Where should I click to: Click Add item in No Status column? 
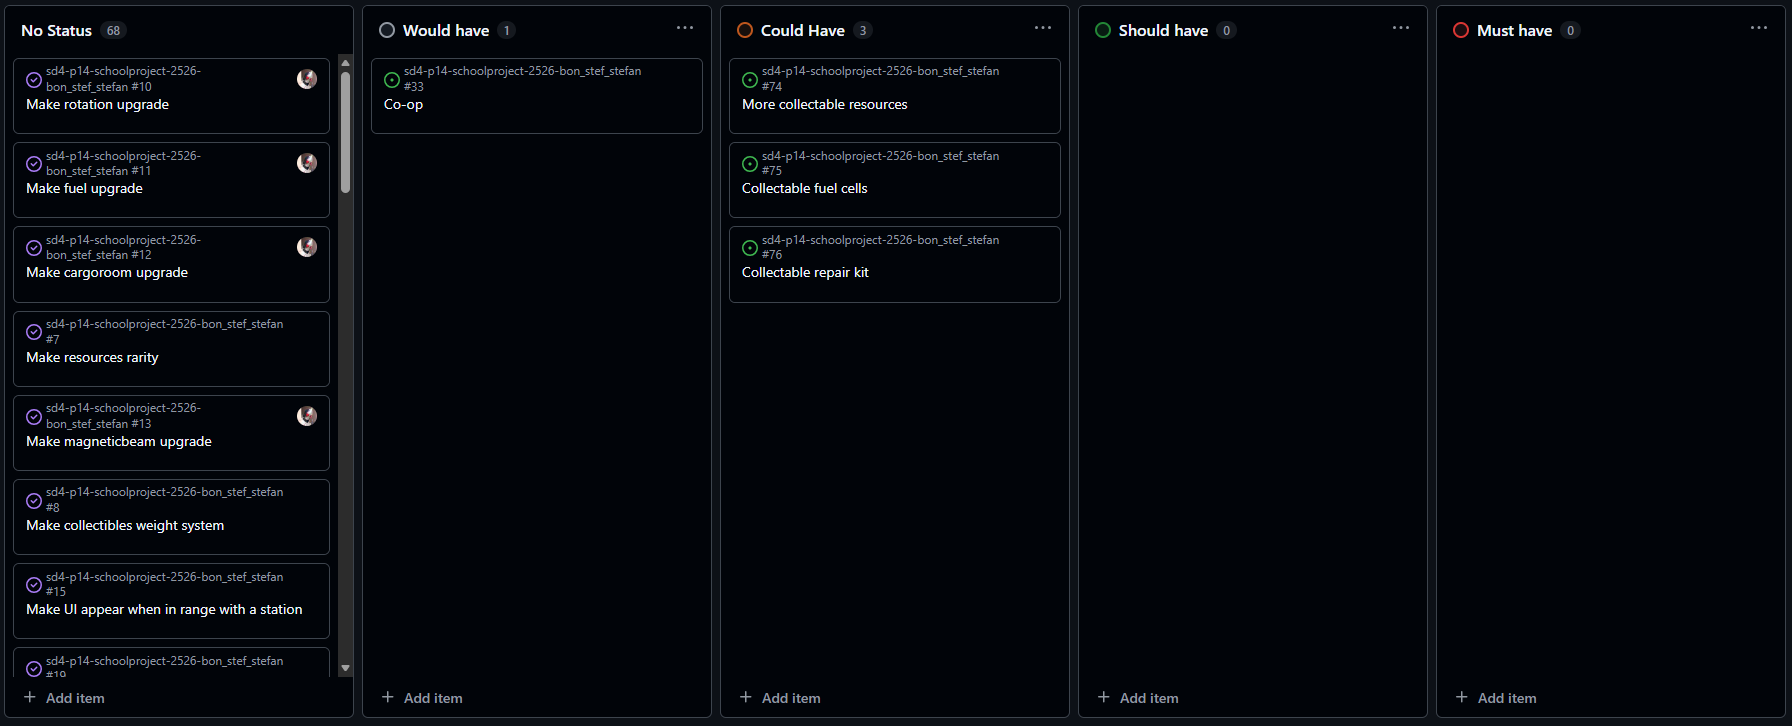pos(64,698)
